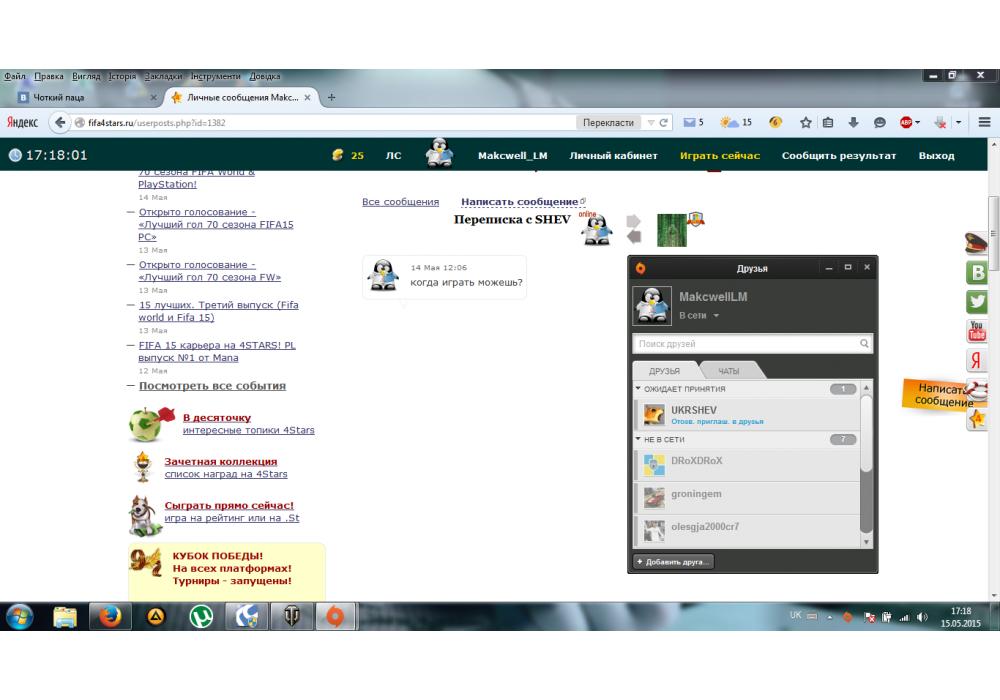
Task: Show bookmarks list via the clipboard icon
Action: click(828, 122)
